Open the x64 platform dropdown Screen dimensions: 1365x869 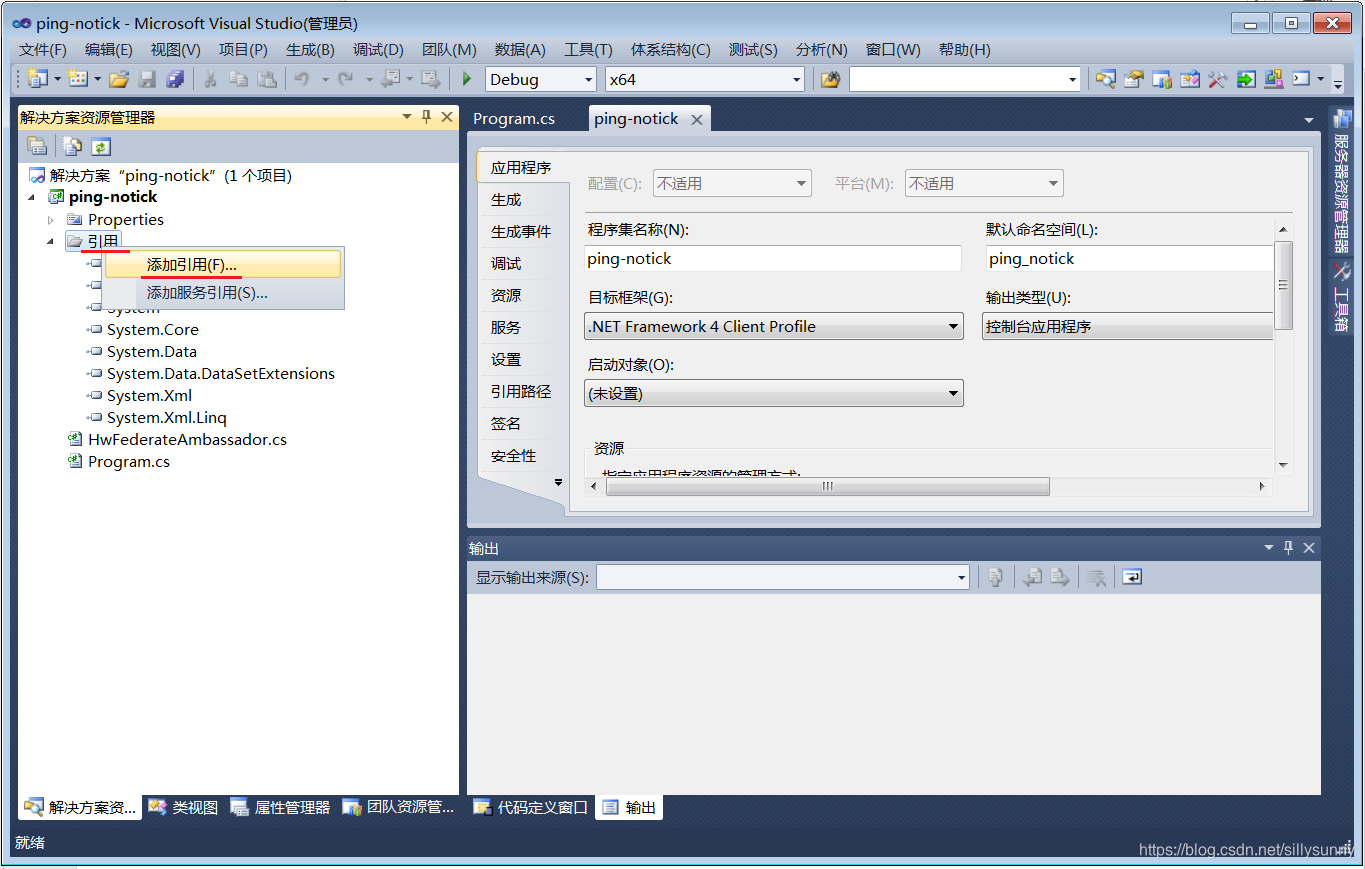pos(797,80)
